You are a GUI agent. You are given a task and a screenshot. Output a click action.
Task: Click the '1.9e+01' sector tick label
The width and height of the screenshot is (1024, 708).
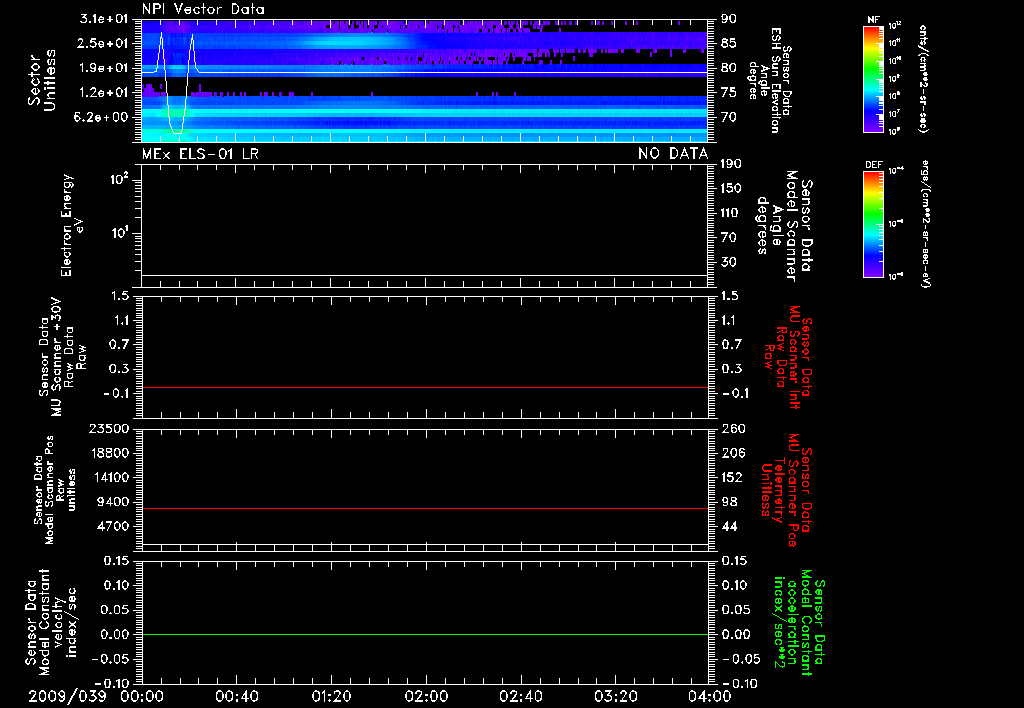pyautogui.click(x=104, y=68)
